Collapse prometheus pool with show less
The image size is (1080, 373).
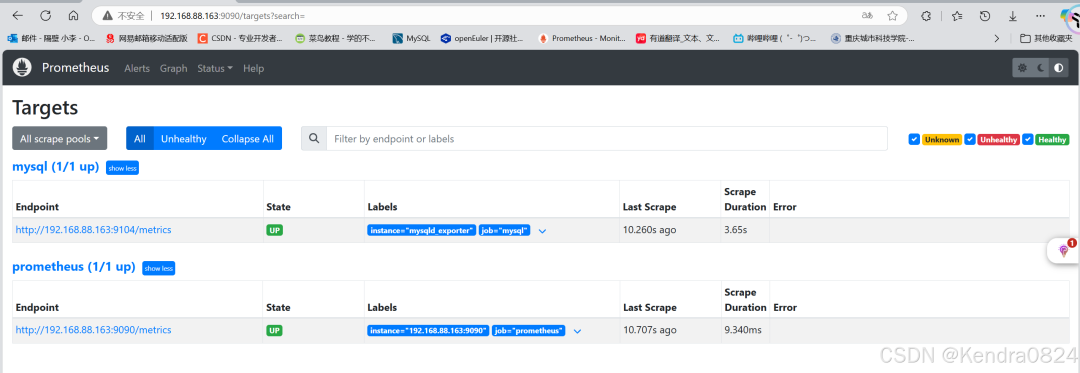[158, 268]
